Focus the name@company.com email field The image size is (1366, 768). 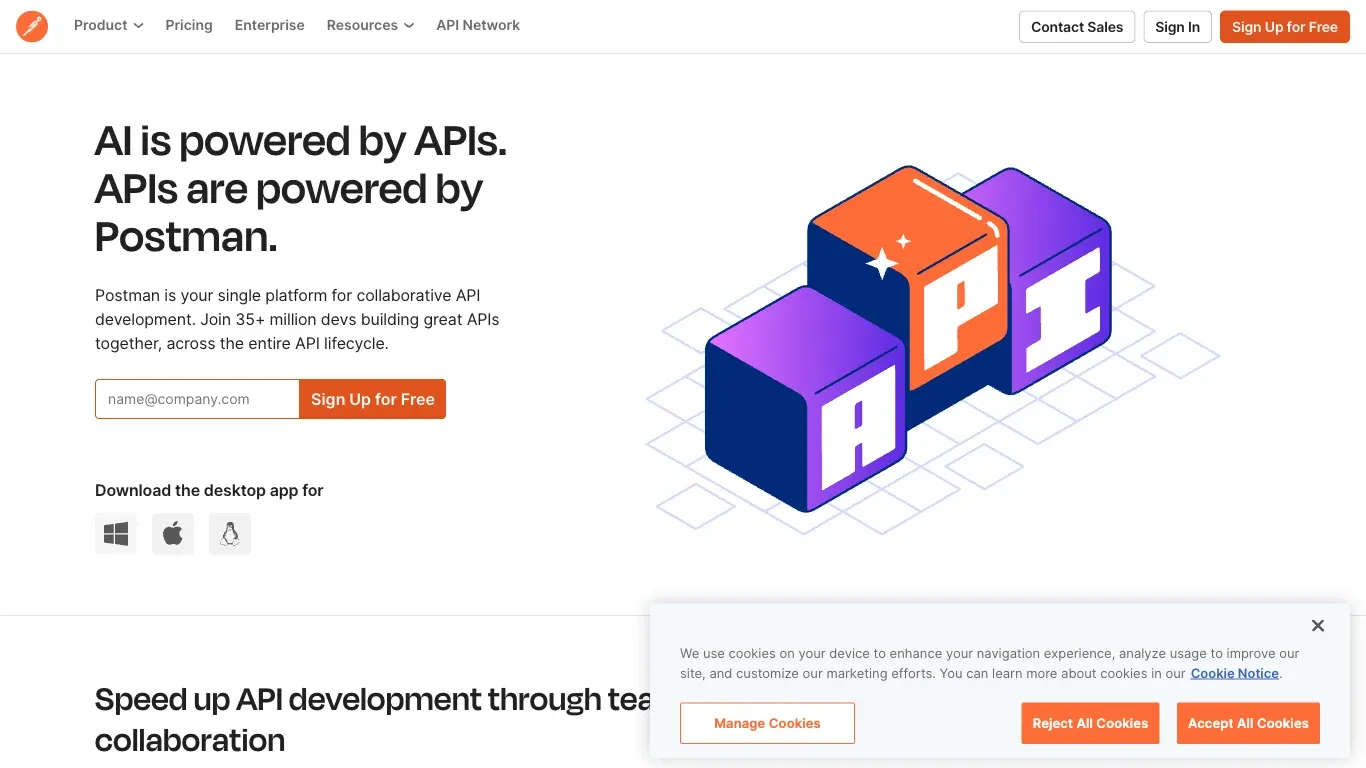click(x=197, y=399)
